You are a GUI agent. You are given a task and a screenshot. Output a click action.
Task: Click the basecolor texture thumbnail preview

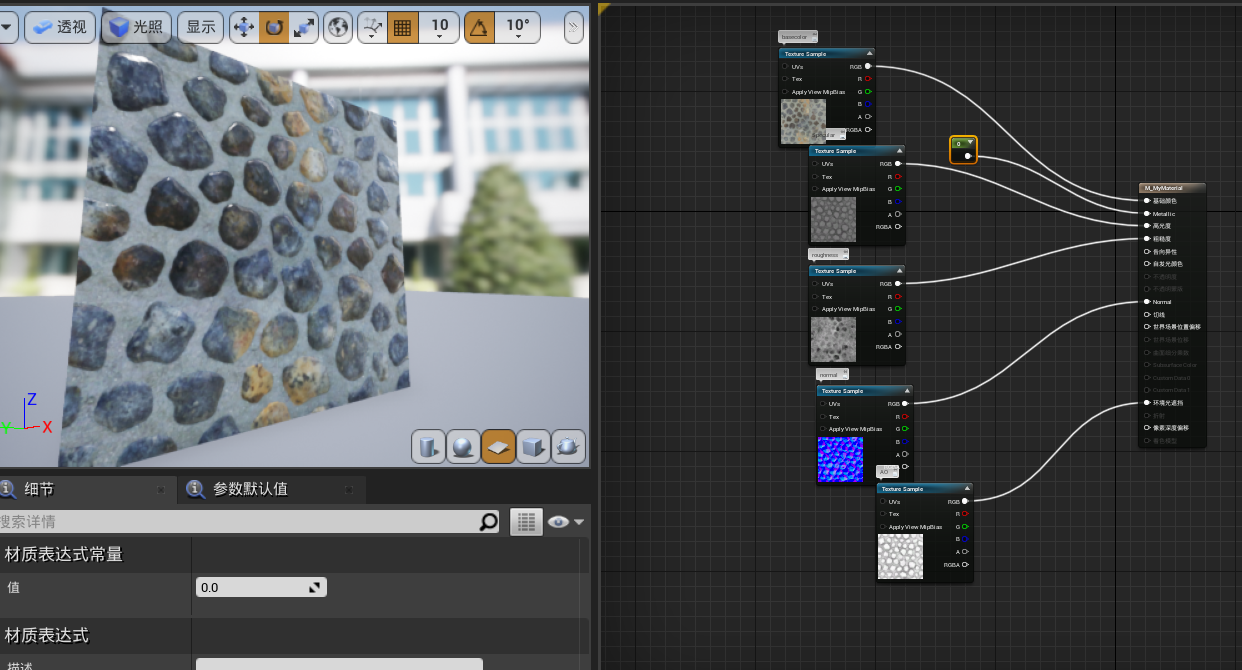pyautogui.click(x=802, y=121)
